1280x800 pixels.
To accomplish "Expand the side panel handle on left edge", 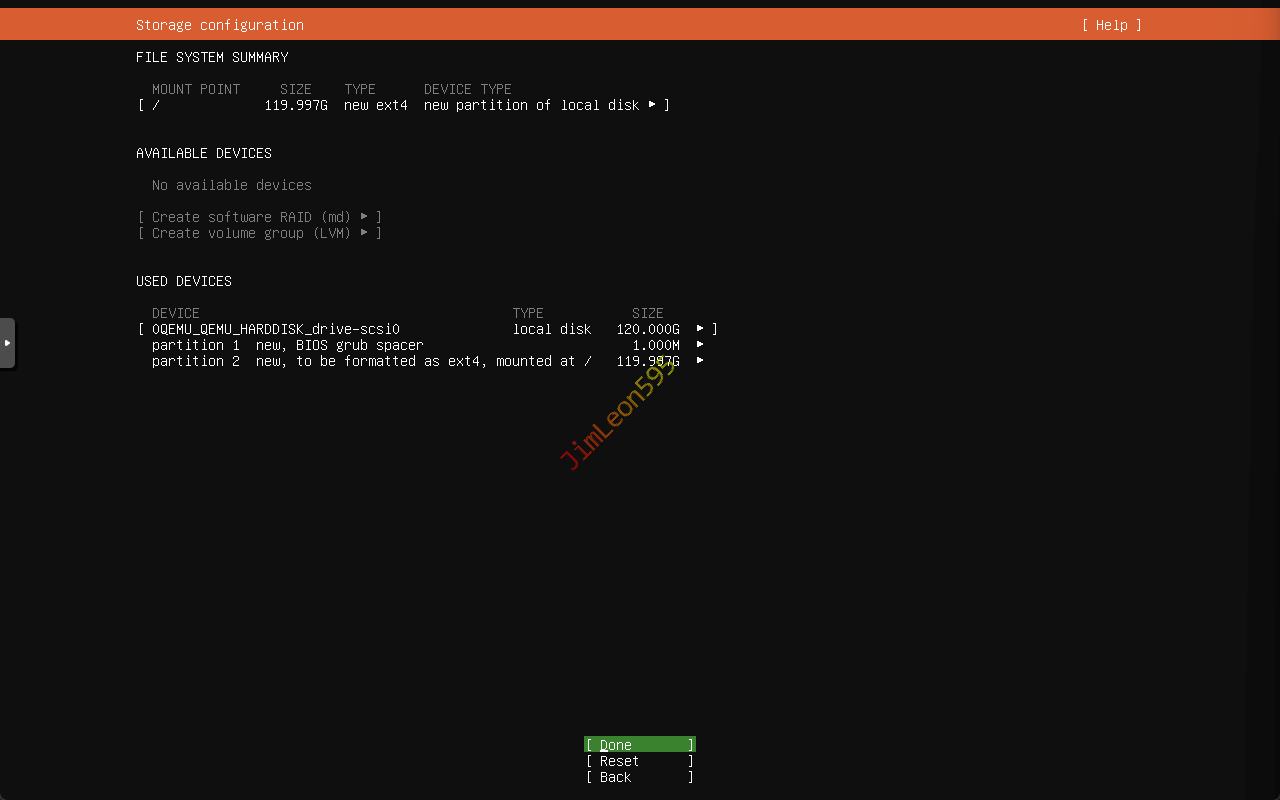I will click(7, 343).
